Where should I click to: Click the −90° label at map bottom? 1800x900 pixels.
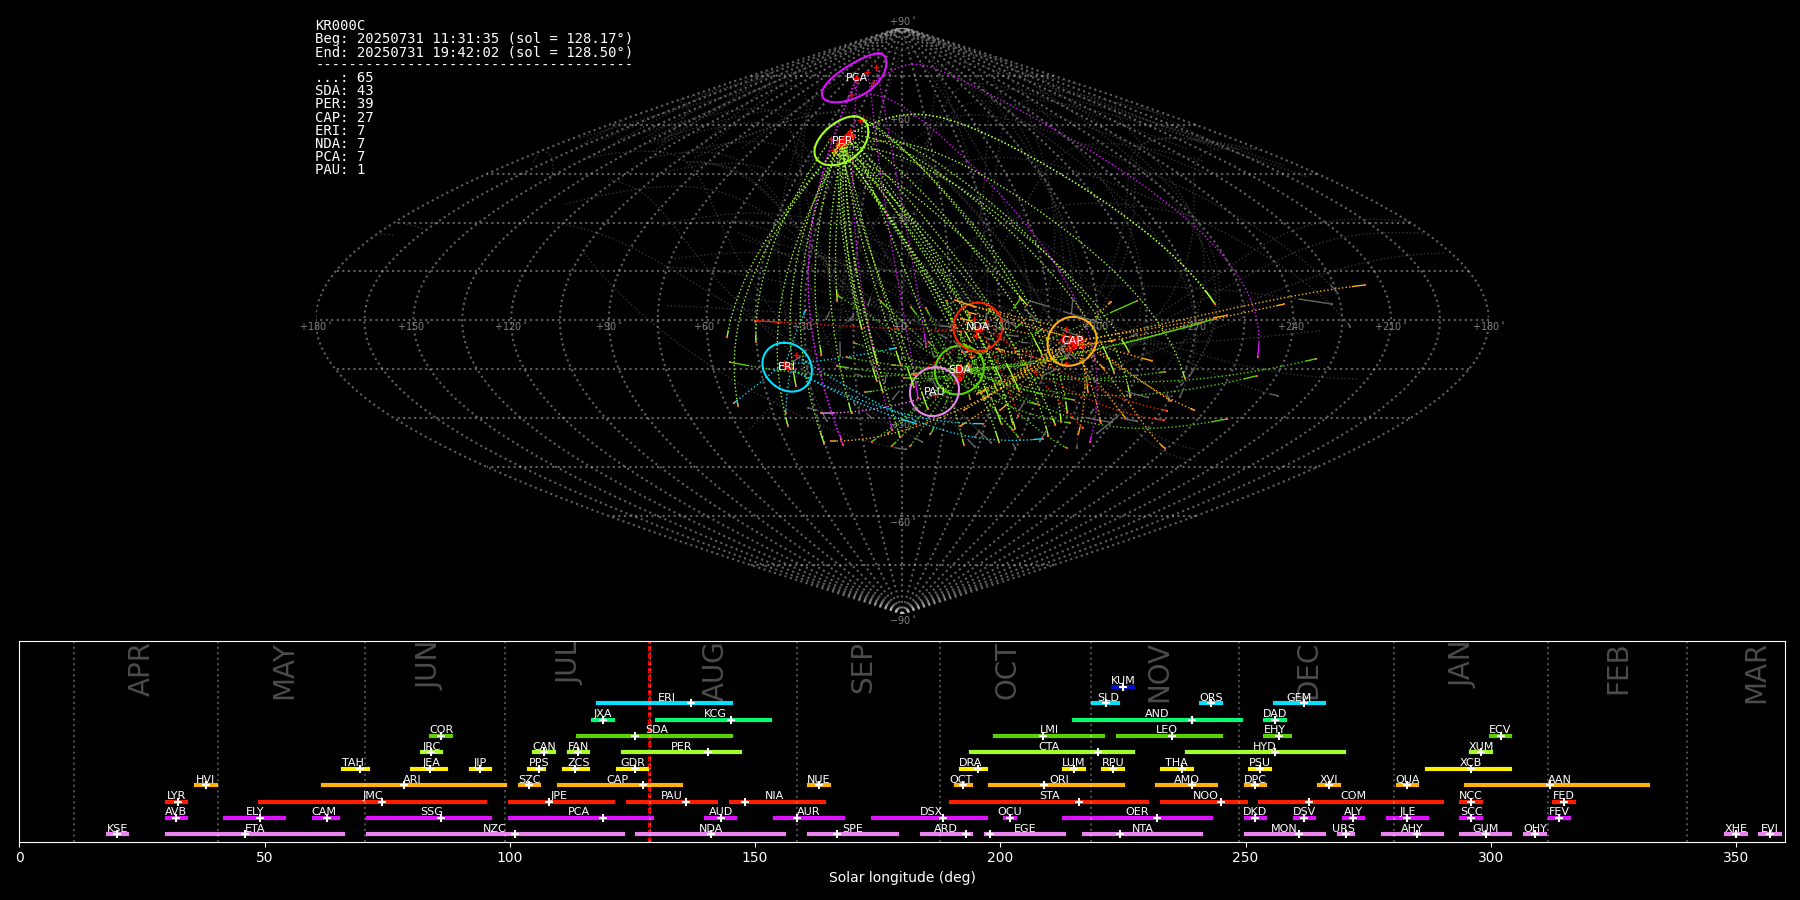[902, 621]
